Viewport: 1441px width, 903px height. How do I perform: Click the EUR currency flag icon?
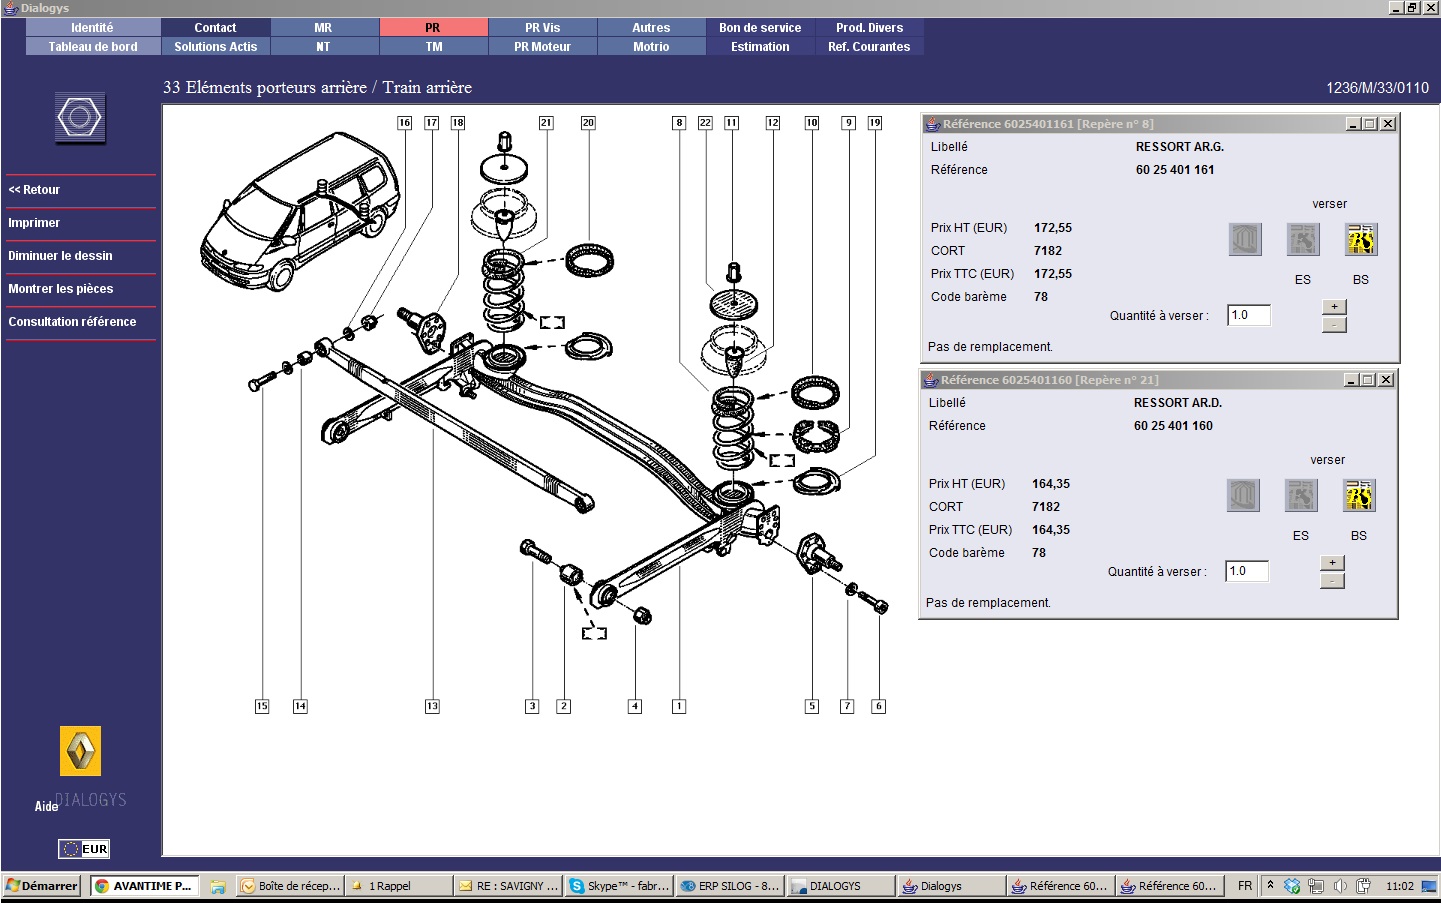pyautogui.click(x=84, y=849)
